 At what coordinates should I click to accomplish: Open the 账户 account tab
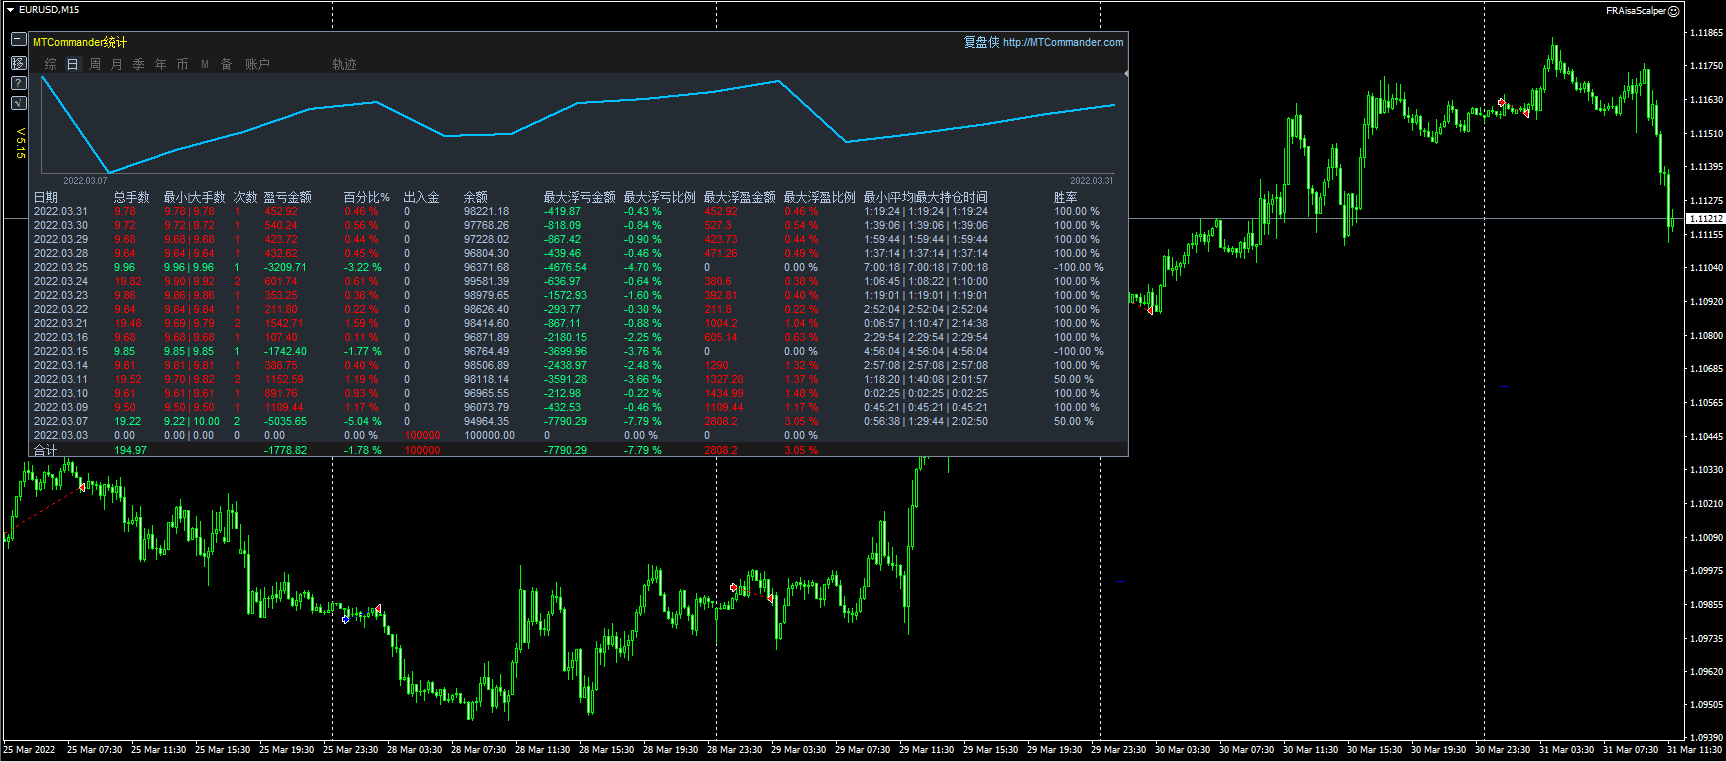257,64
